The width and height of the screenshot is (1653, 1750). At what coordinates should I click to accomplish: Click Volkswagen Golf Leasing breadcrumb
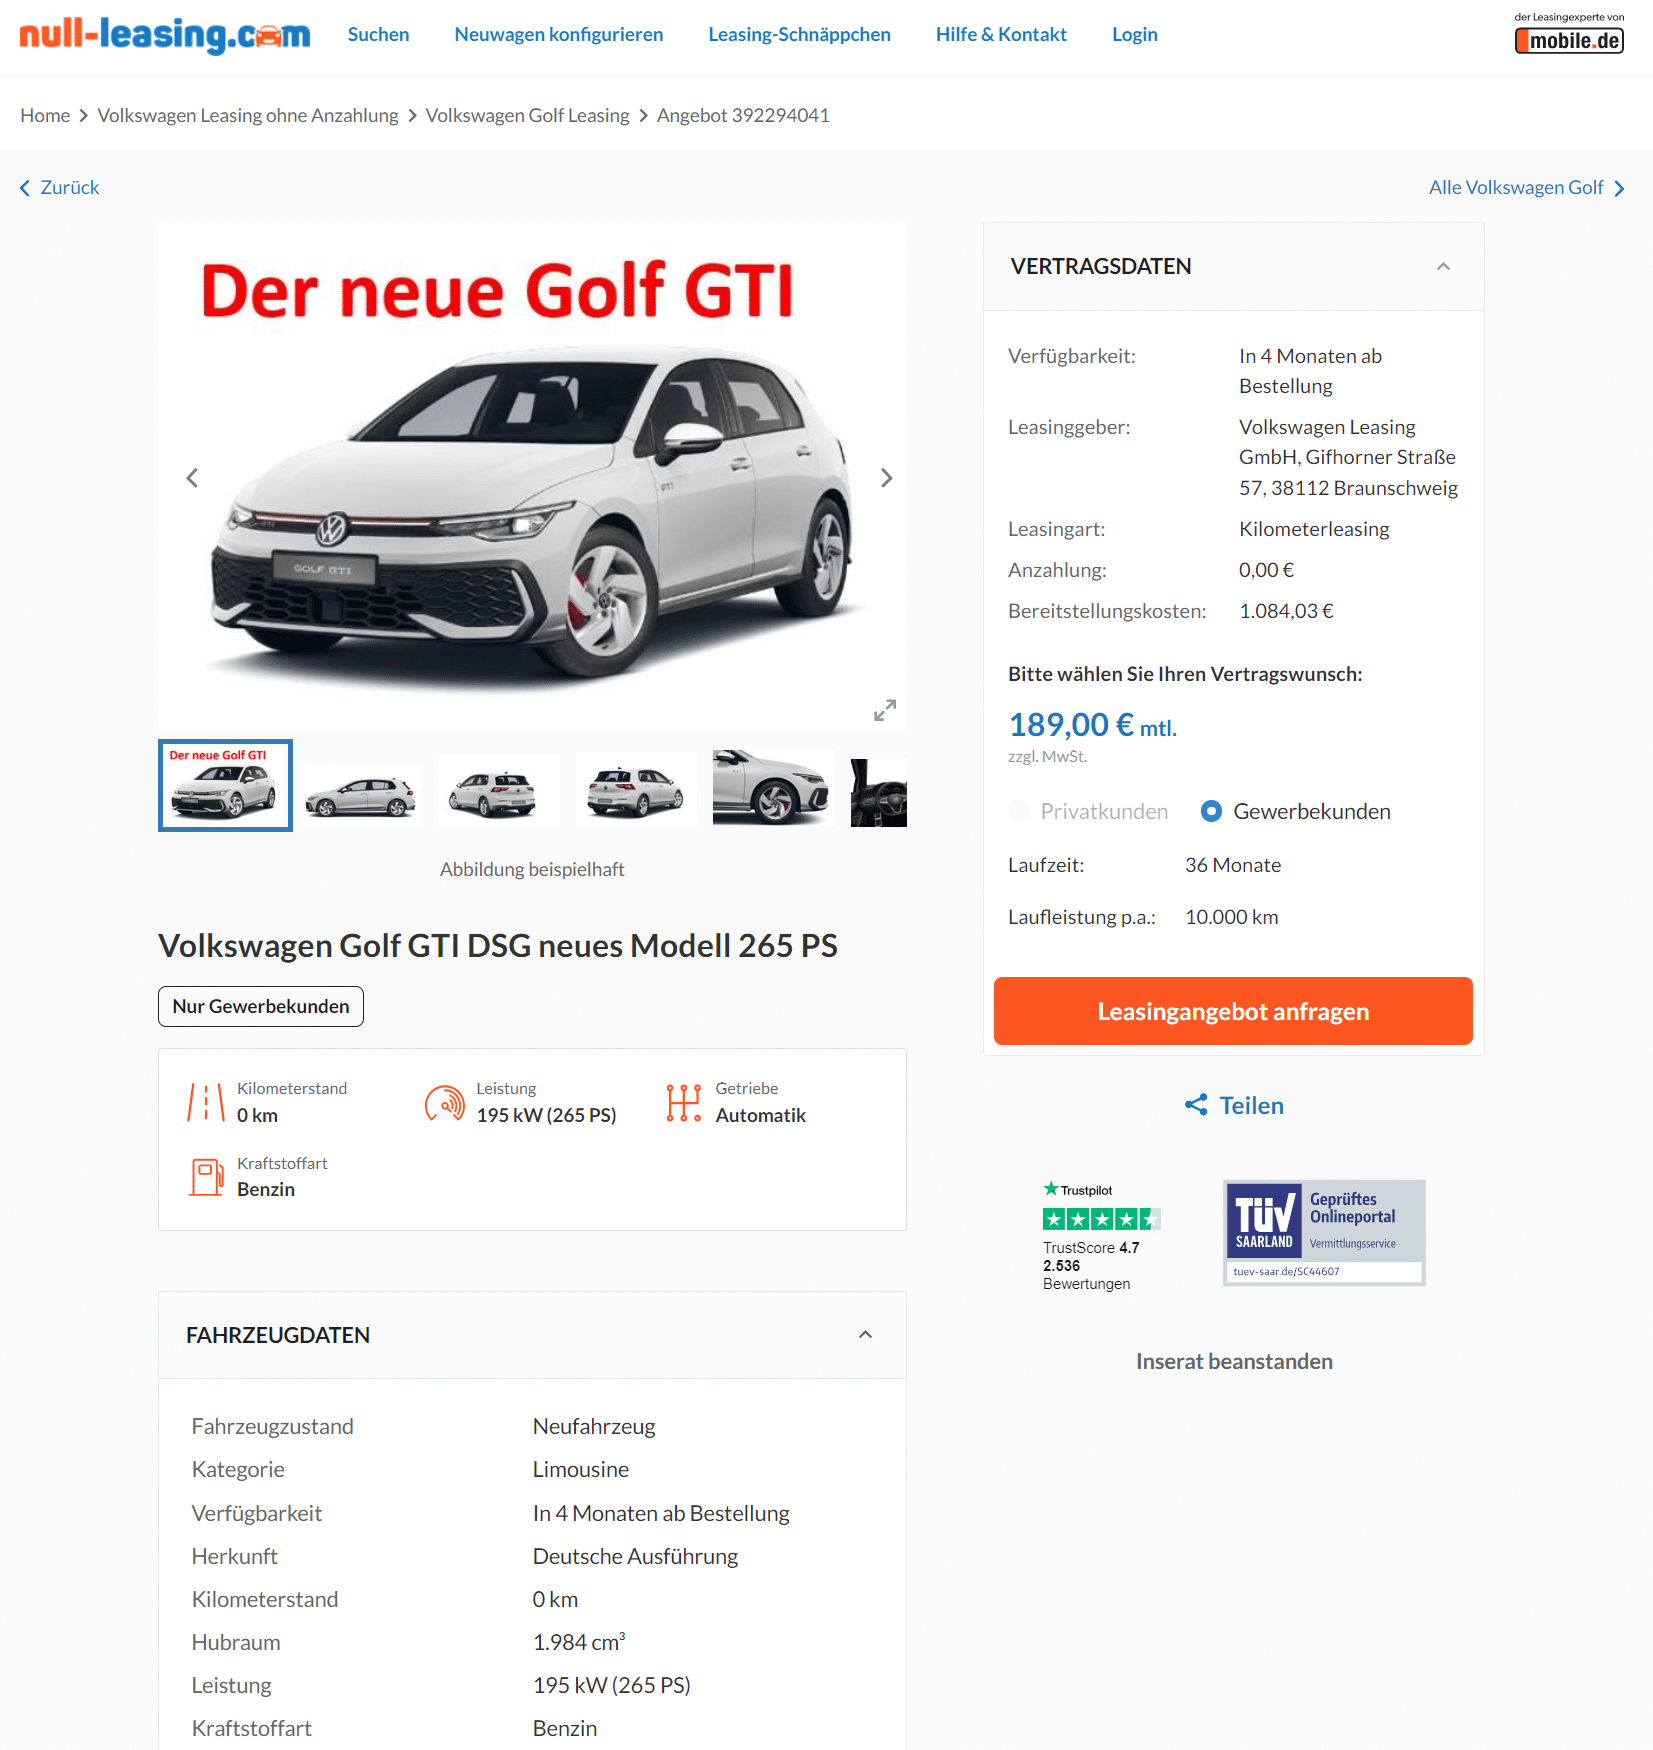pyautogui.click(x=527, y=115)
